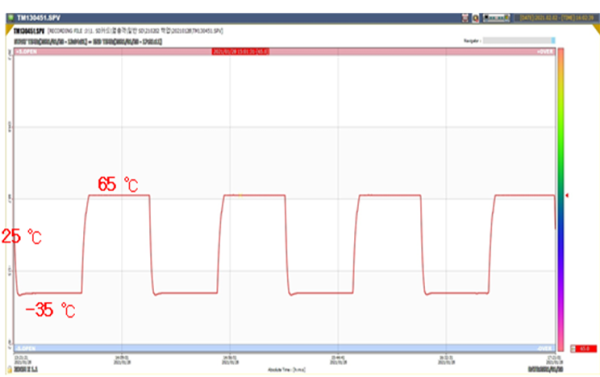600x377 pixels.
Task: Click the yellow corner marker at top left
Action: (9, 29)
